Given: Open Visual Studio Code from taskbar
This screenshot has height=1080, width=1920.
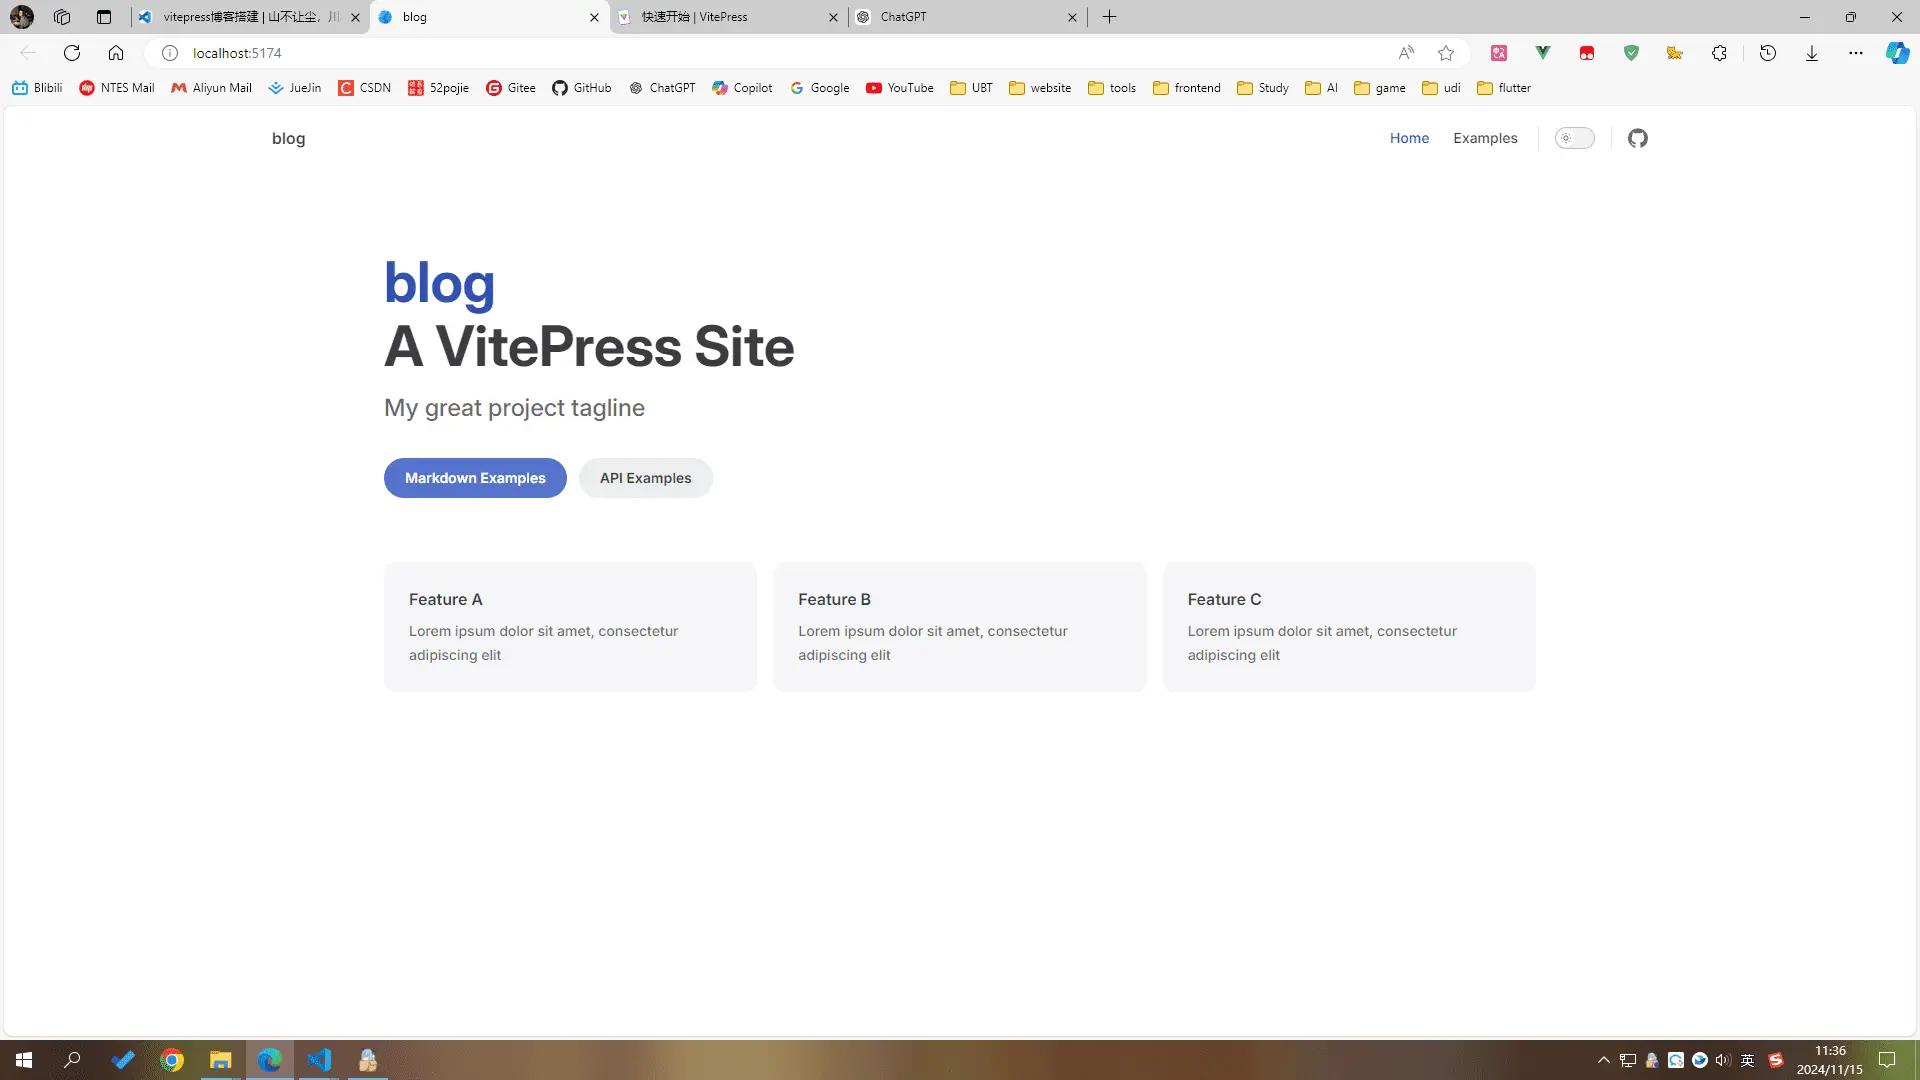Looking at the screenshot, I should pyautogui.click(x=319, y=1060).
